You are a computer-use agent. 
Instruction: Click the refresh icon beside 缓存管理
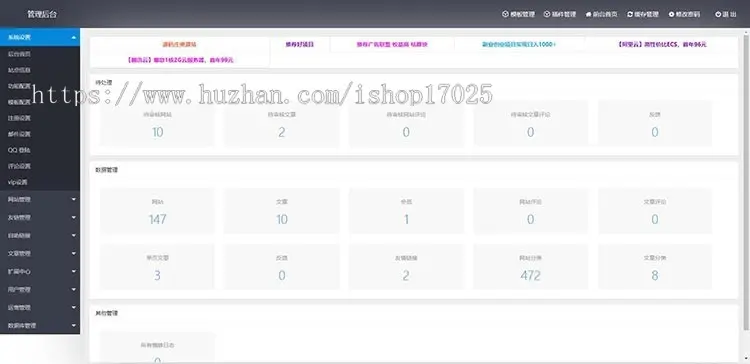630,14
